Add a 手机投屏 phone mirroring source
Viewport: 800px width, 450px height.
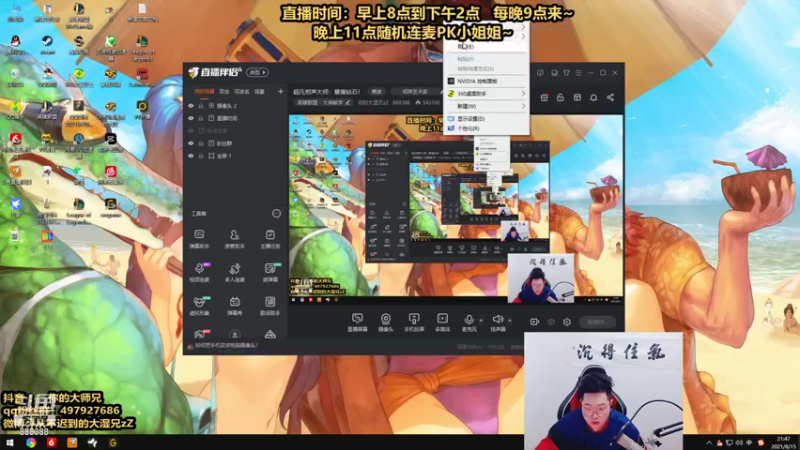click(x=414, y=322)
